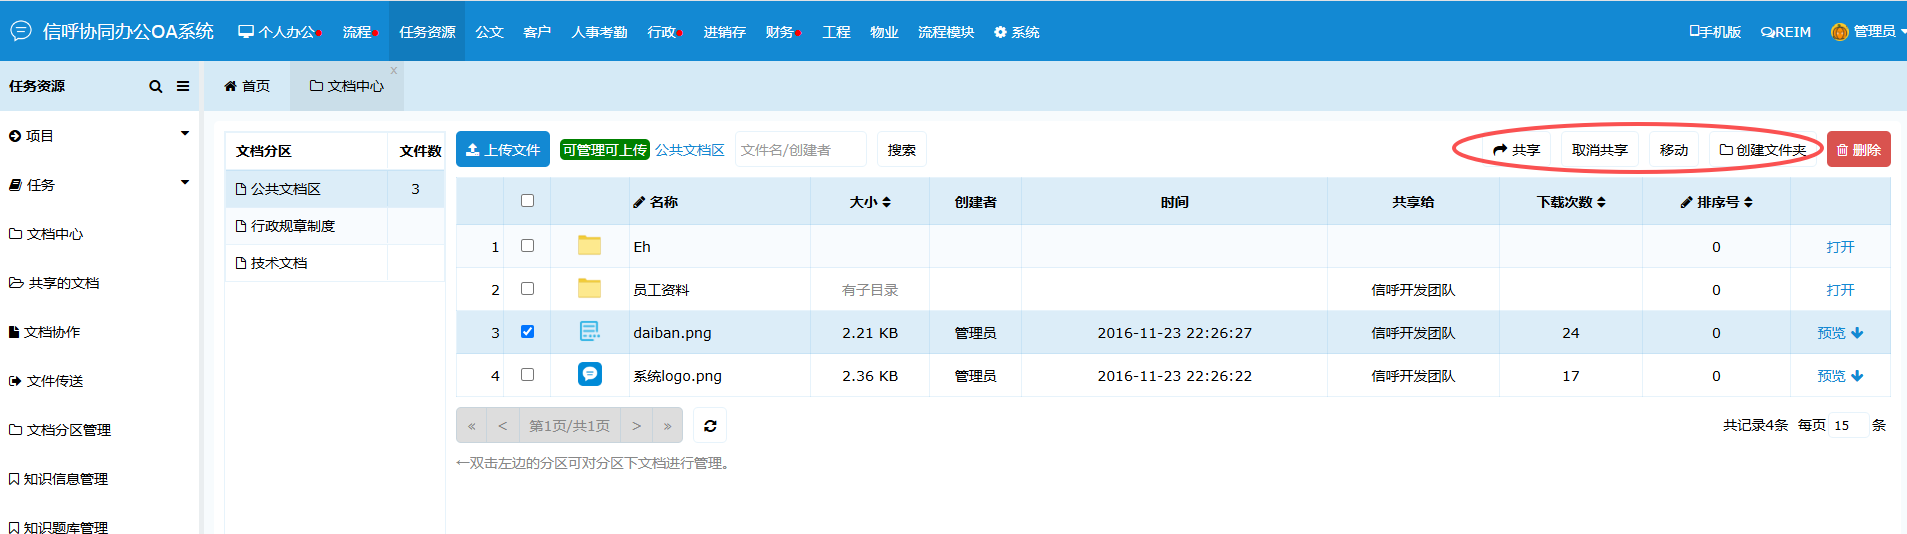Click the 系统logo.png thumbnail icon
This screenshot has width=1907, height=534.
pos(590,375)
